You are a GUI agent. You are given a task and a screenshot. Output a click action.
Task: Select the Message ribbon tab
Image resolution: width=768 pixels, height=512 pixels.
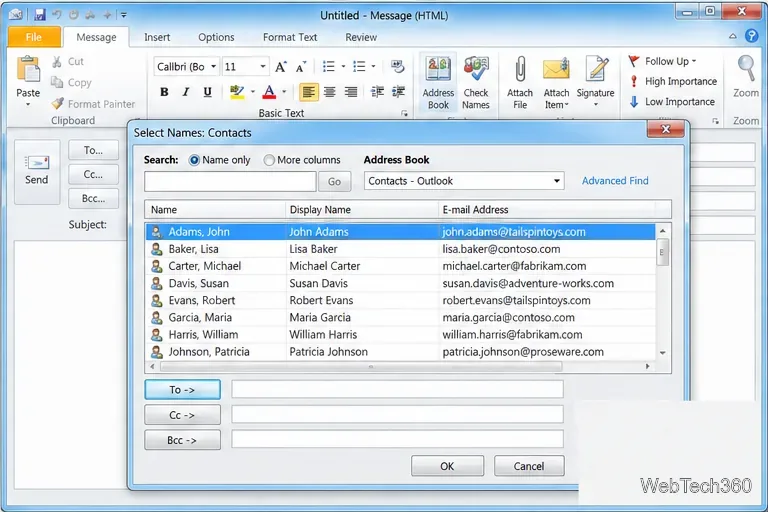coord(96,37)
